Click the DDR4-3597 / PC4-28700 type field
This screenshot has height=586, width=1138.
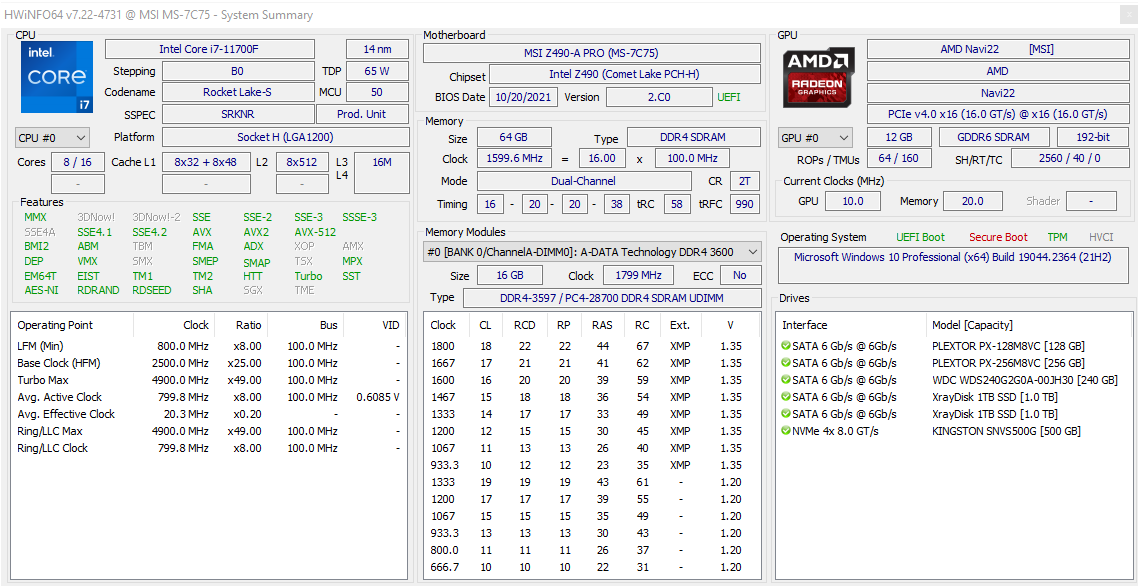[x=612, y=298]
